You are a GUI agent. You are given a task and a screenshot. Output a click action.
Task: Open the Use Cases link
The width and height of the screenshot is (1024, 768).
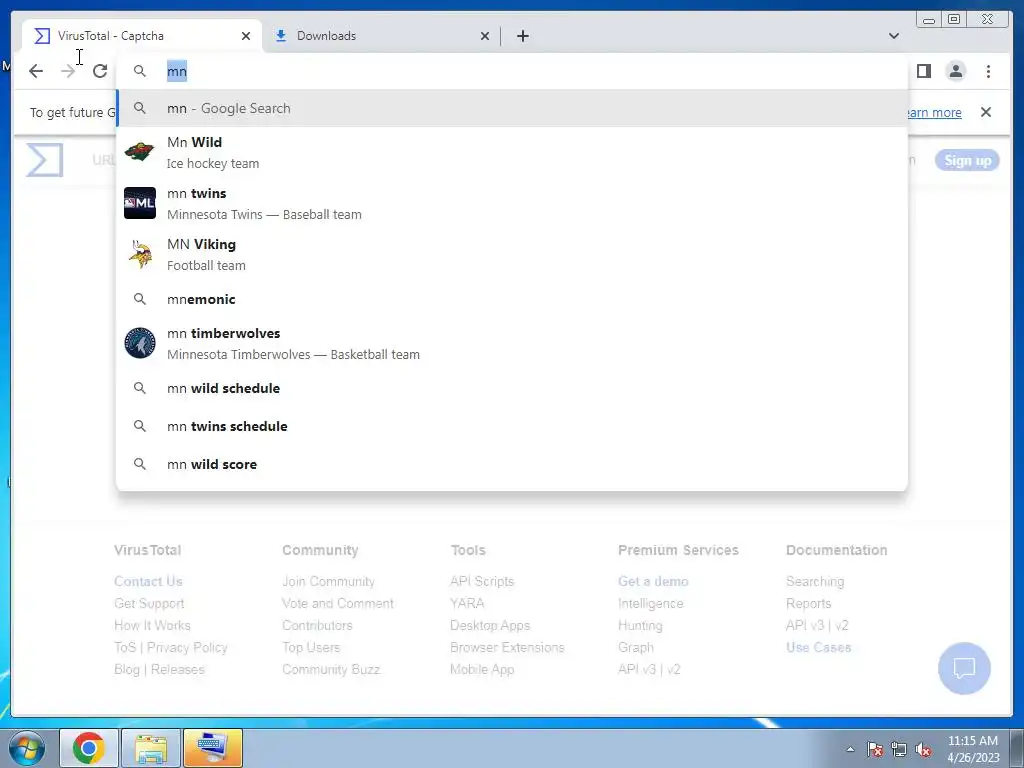tap(818, 648)
